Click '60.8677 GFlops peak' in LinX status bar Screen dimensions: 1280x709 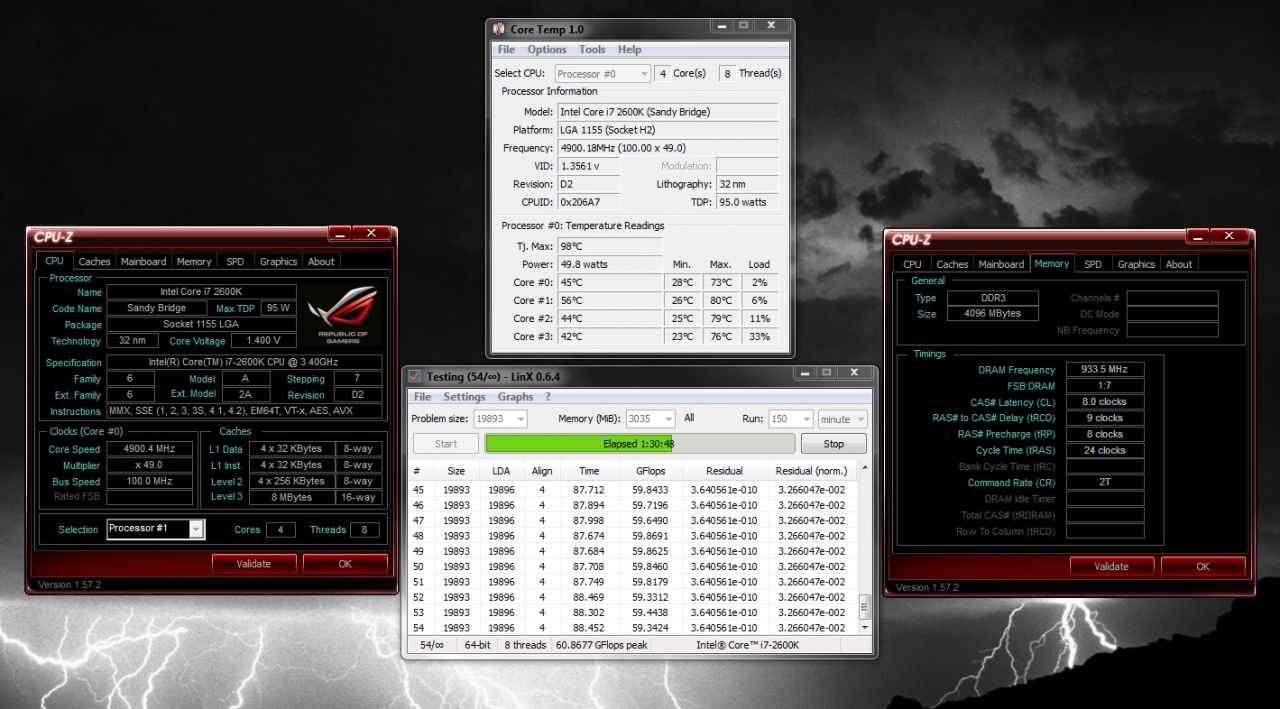click(602, 645)
